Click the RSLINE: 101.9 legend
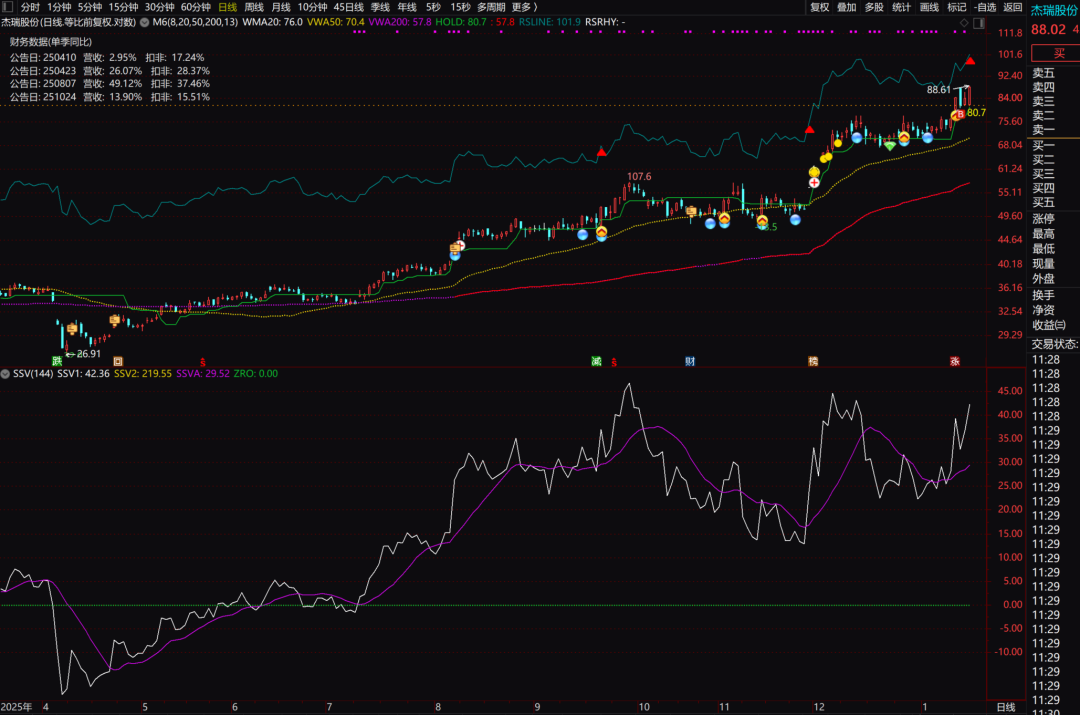Screen dimensions: 1080x715 coord(550,22)
